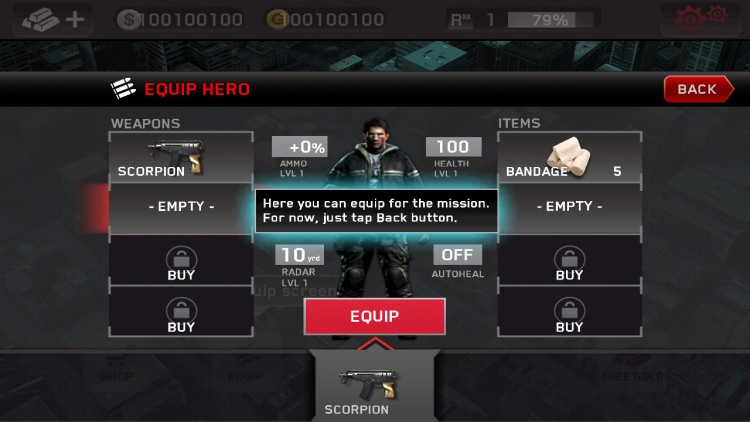Click the red BACK button

698,89
